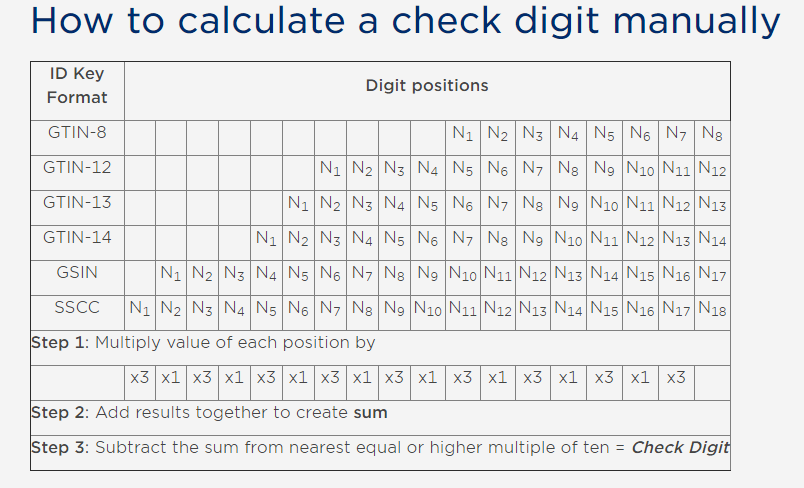Select the N13 cell in the GTIN-13 row
The image size is (804, 488).
click(712, 203)
